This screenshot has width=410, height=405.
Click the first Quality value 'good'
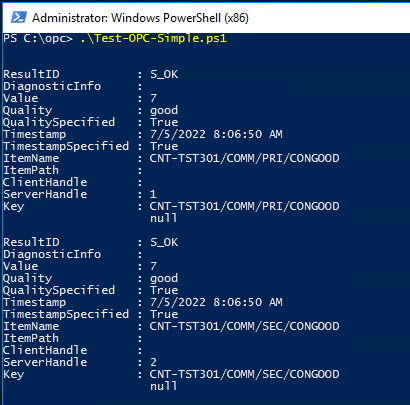click(x=164, y=110)
